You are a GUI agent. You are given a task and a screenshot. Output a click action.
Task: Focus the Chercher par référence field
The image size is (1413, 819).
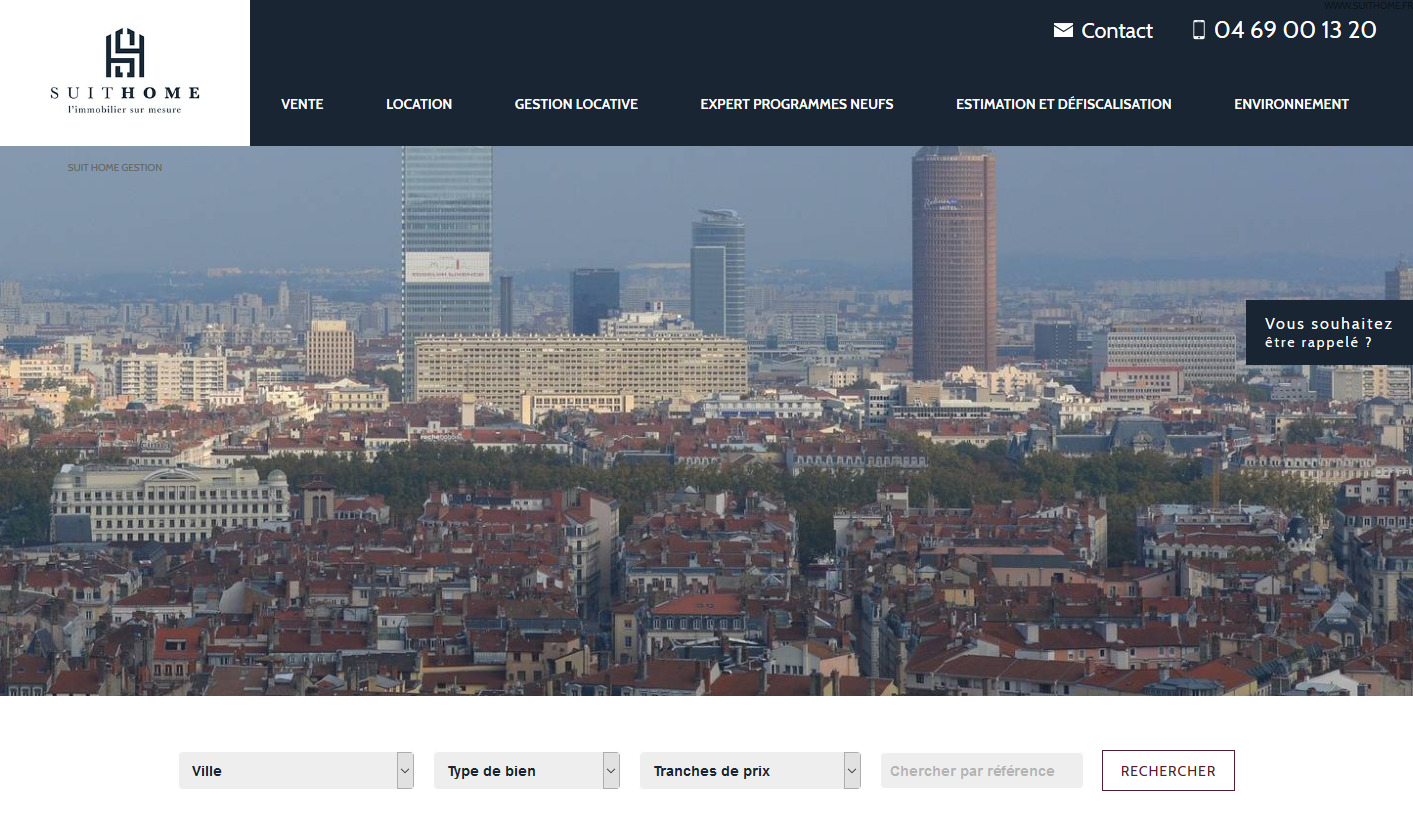coord(982,771)
